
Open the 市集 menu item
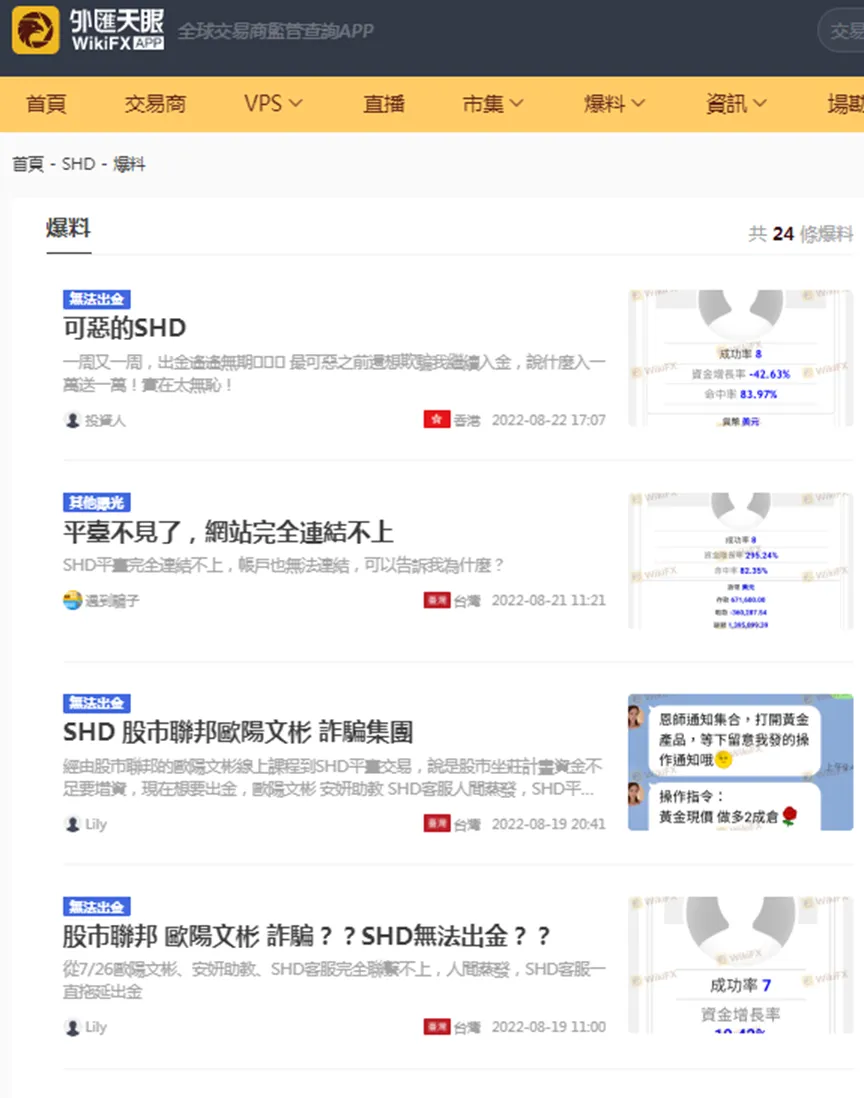coord(482,104)
